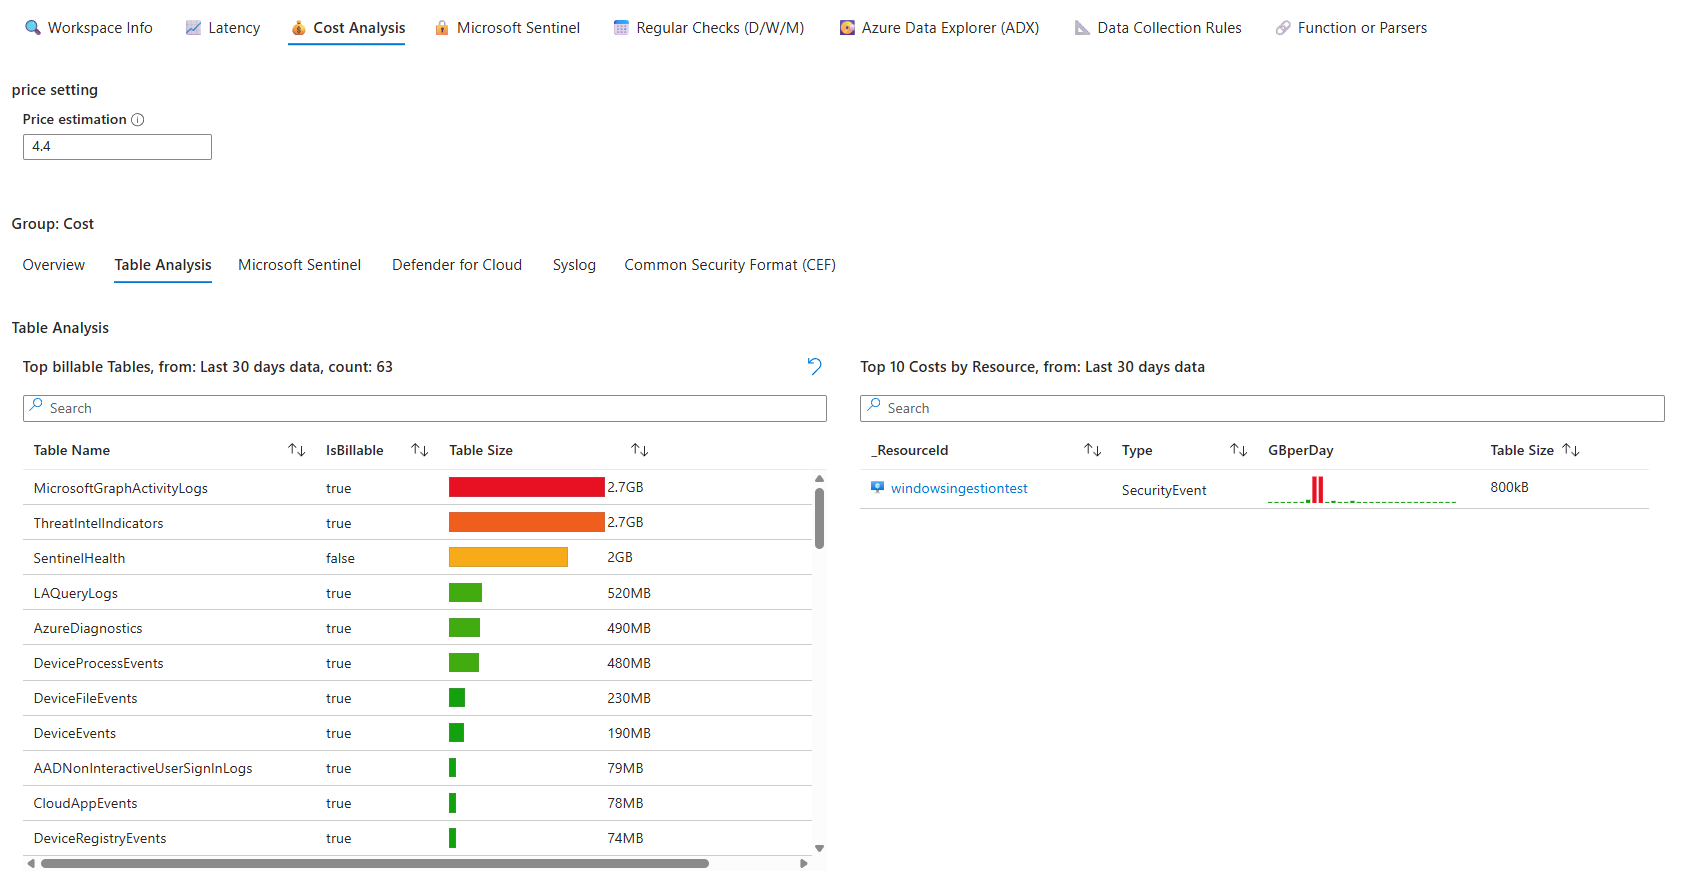Image resolution: width=1692 pixels, height=891 pixels.
Task: Go to Regular Checks (D/W/M) tab
Action: pyautogui.click(x=708, y=28)
